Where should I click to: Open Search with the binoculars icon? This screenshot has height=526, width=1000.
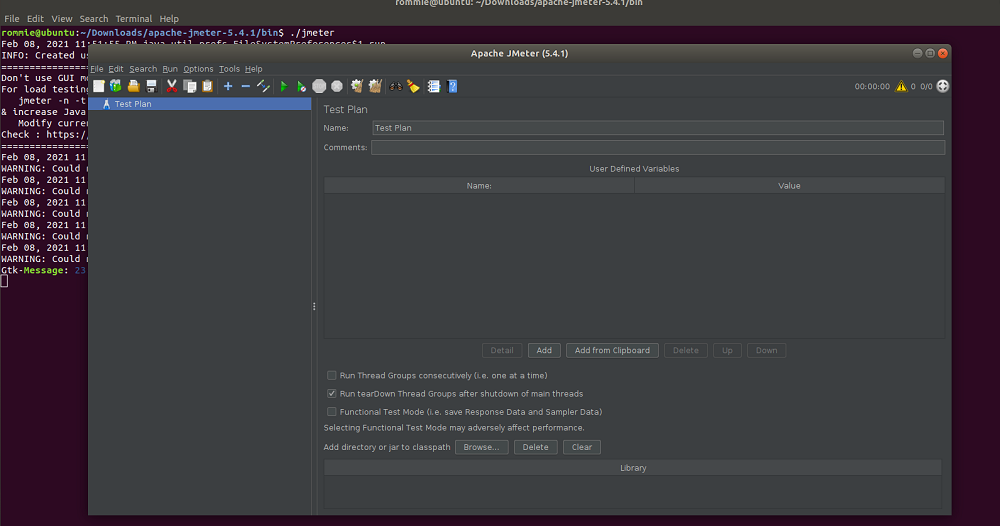[395, 86]
